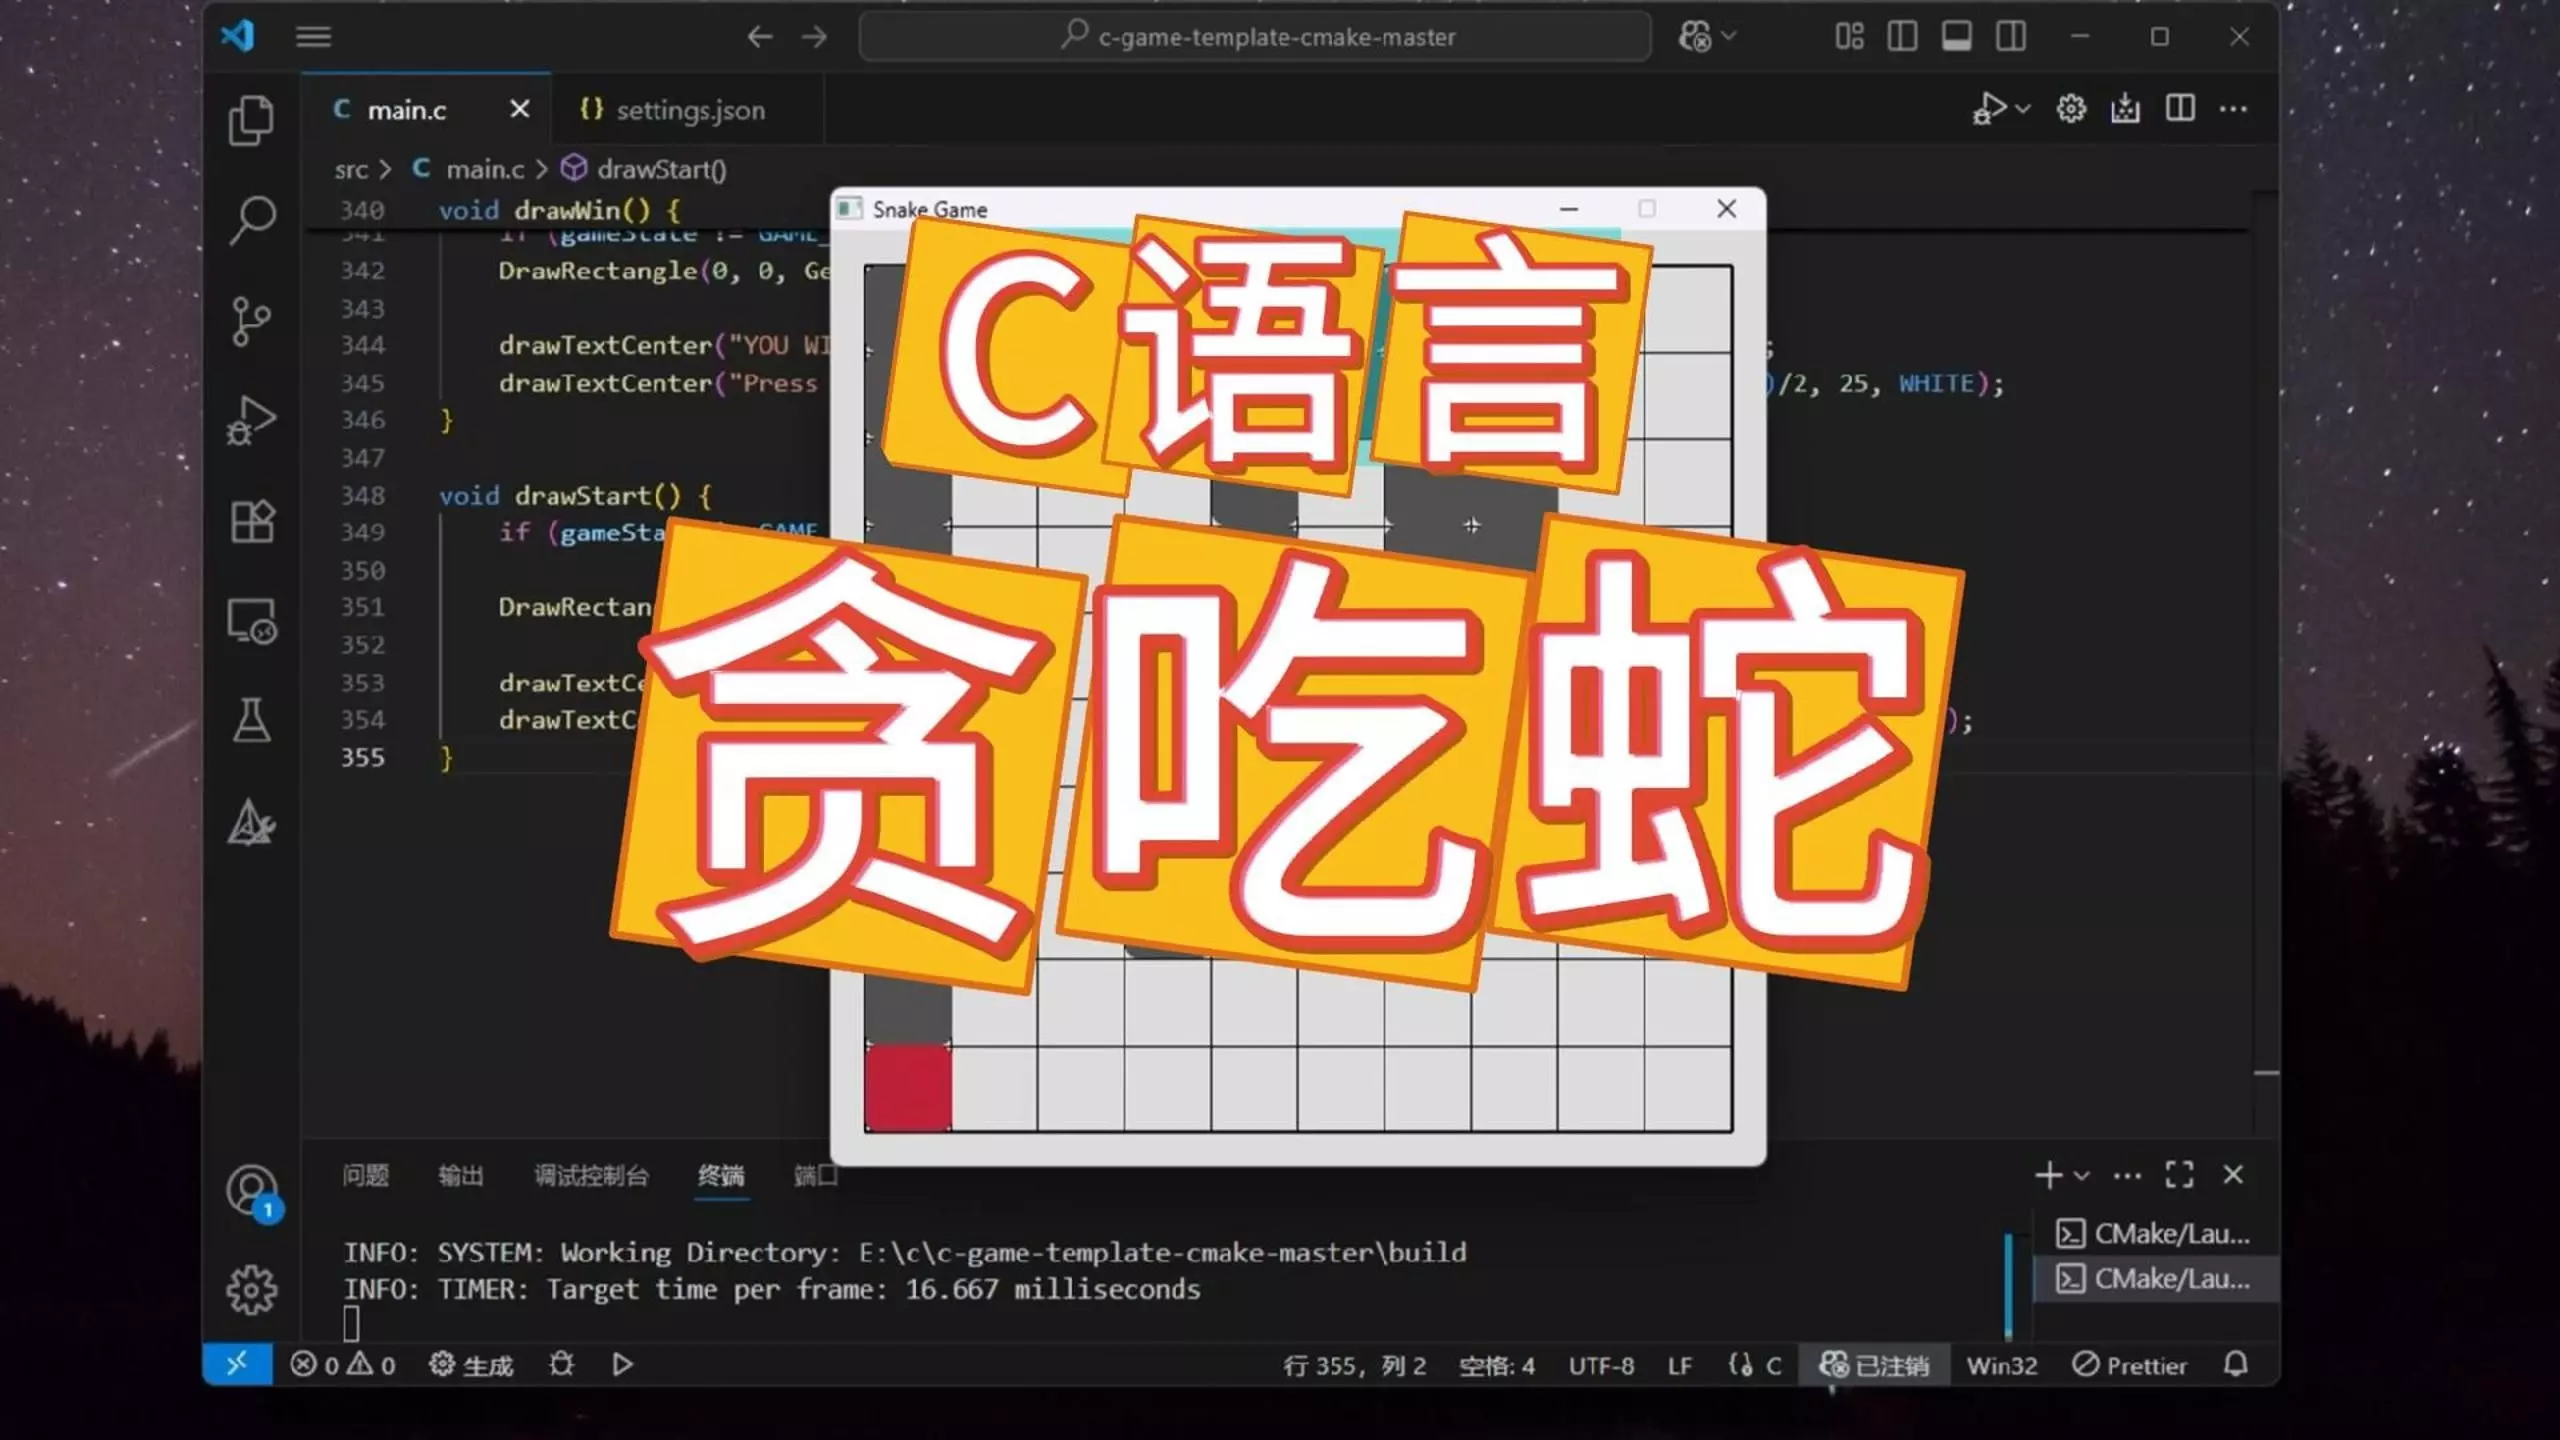Change file encoding UTF-8
The image size is (2560, 1440).
tap(1601, 1366)
